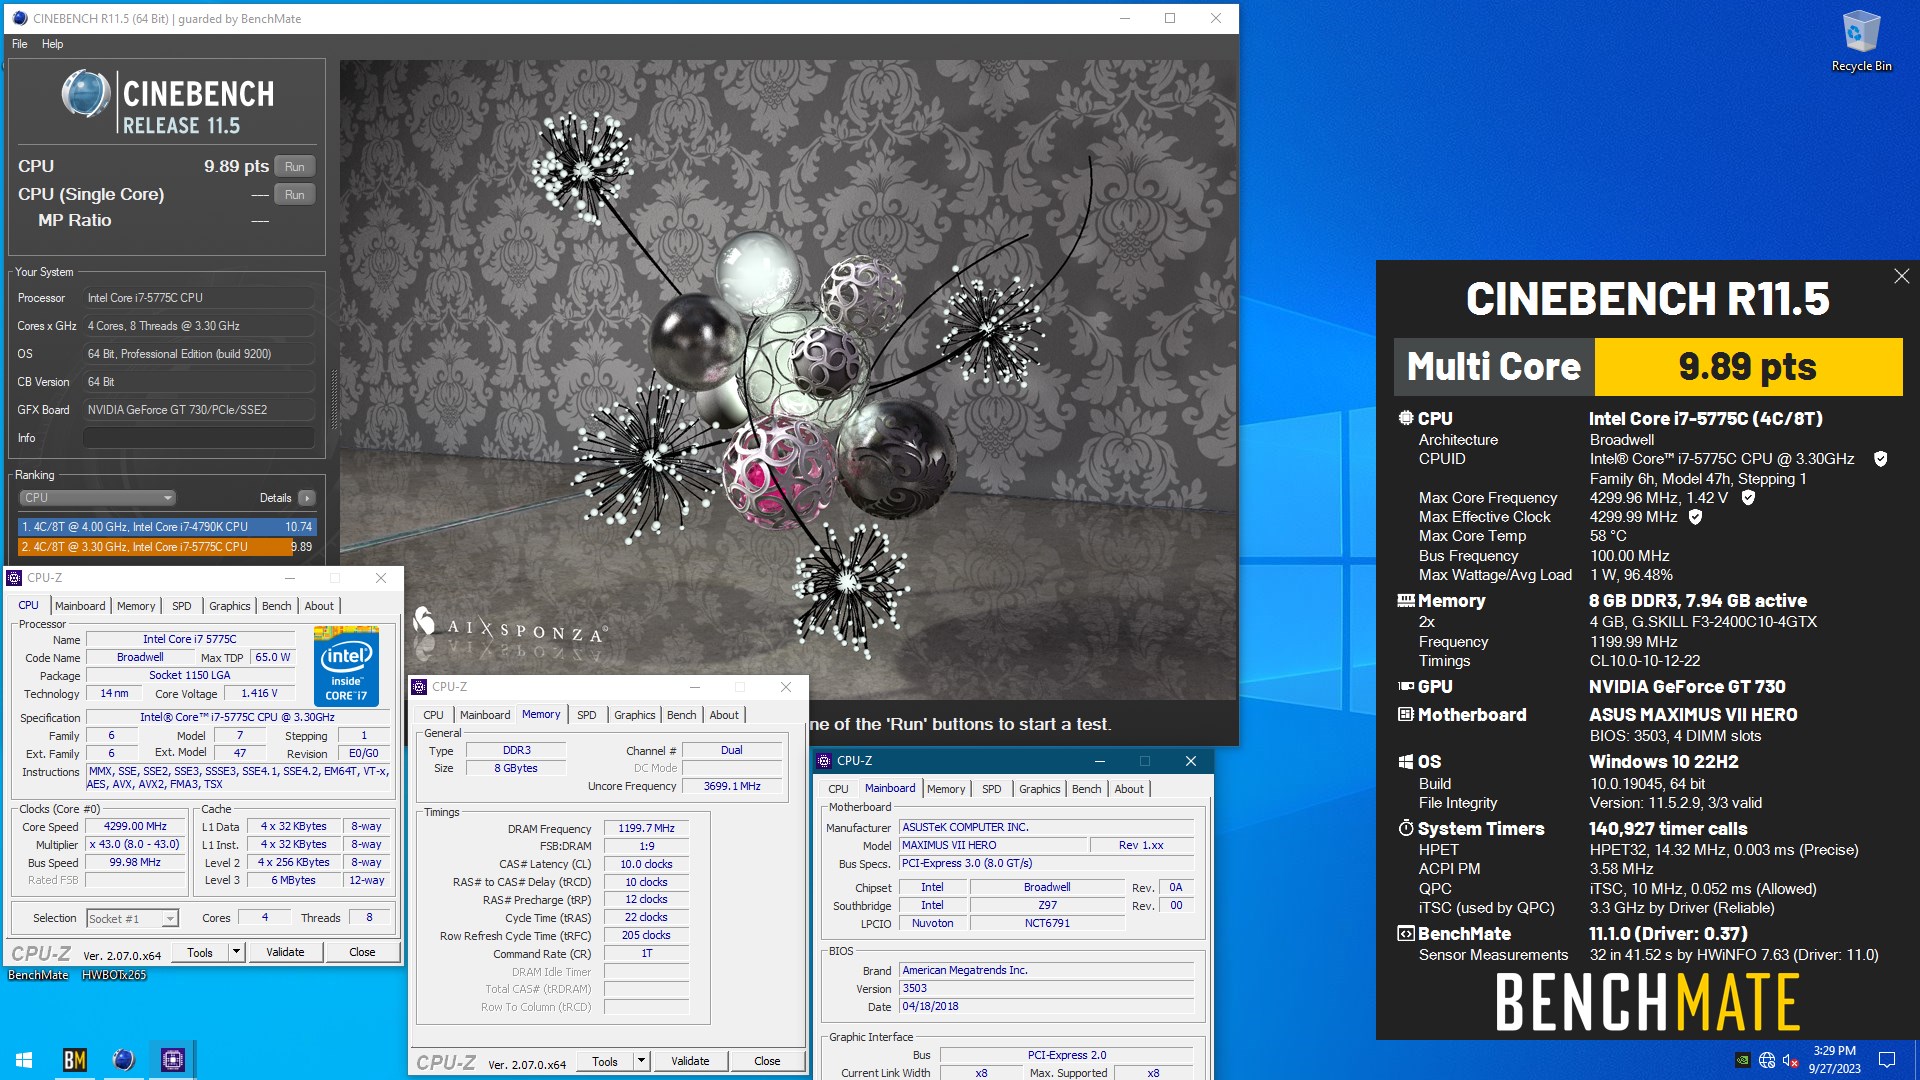Click the Core Voltage 1.416 V value
The width and height of the screenshot is (1920, 1080).
259,693
